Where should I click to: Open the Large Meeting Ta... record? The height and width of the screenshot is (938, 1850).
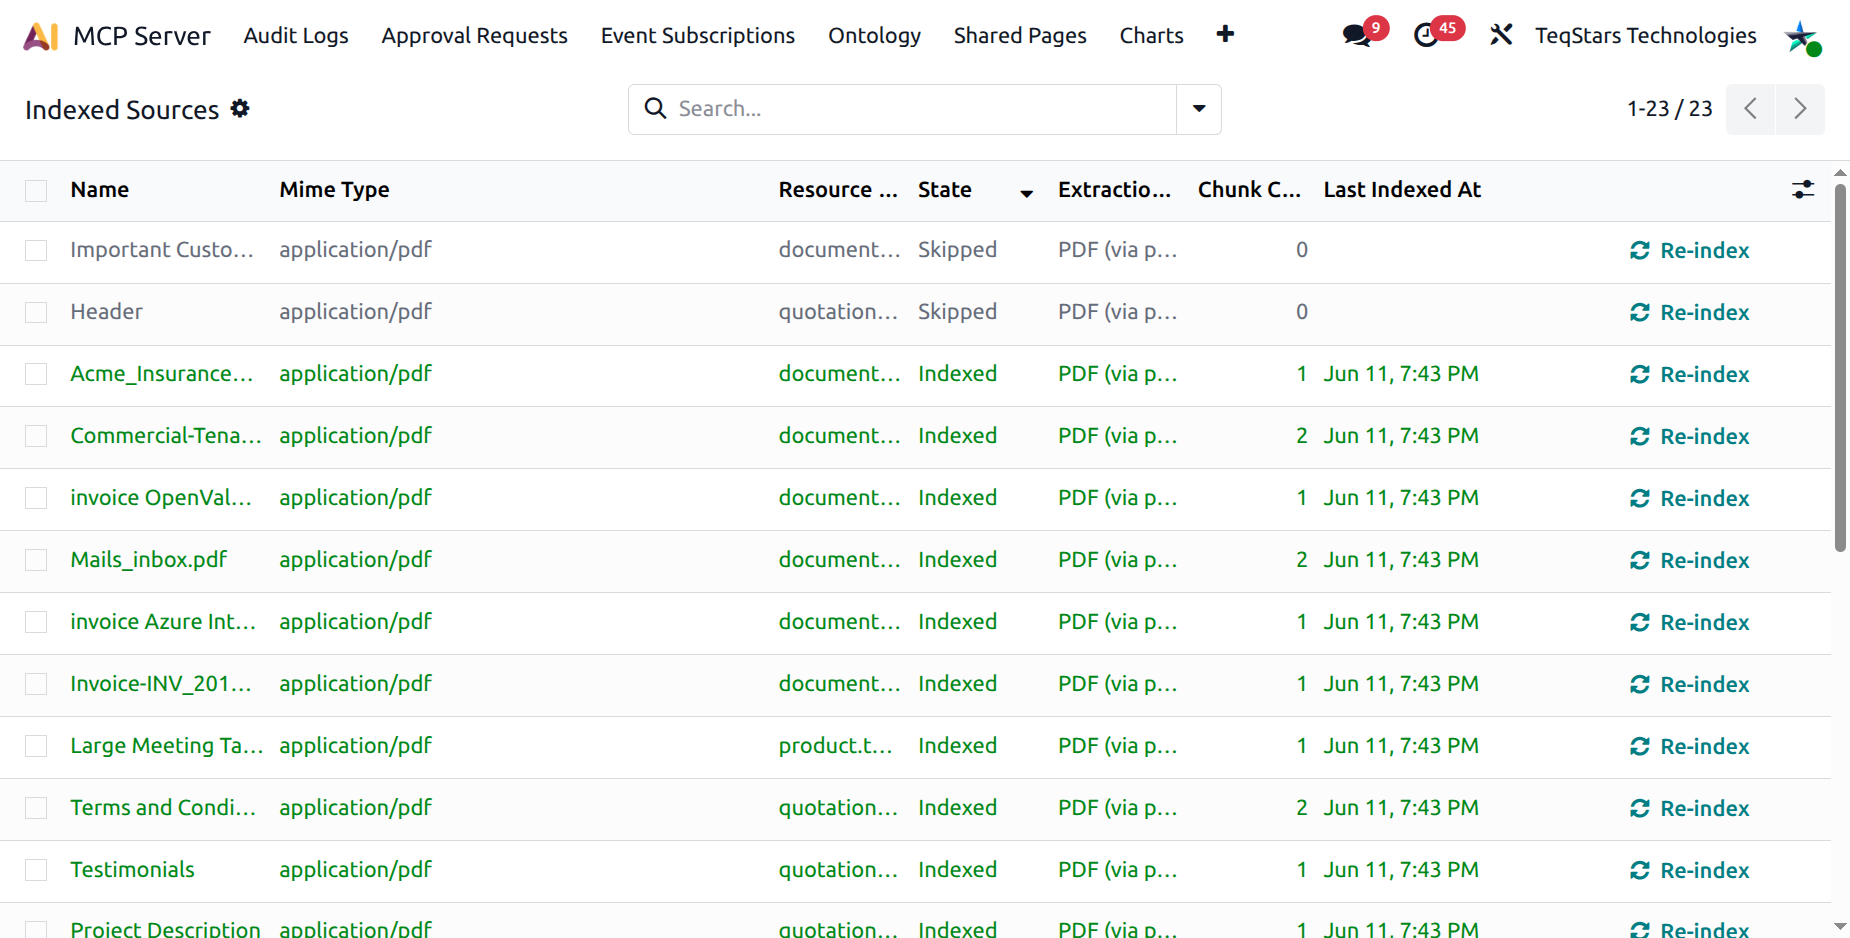(x=166, y=746)
